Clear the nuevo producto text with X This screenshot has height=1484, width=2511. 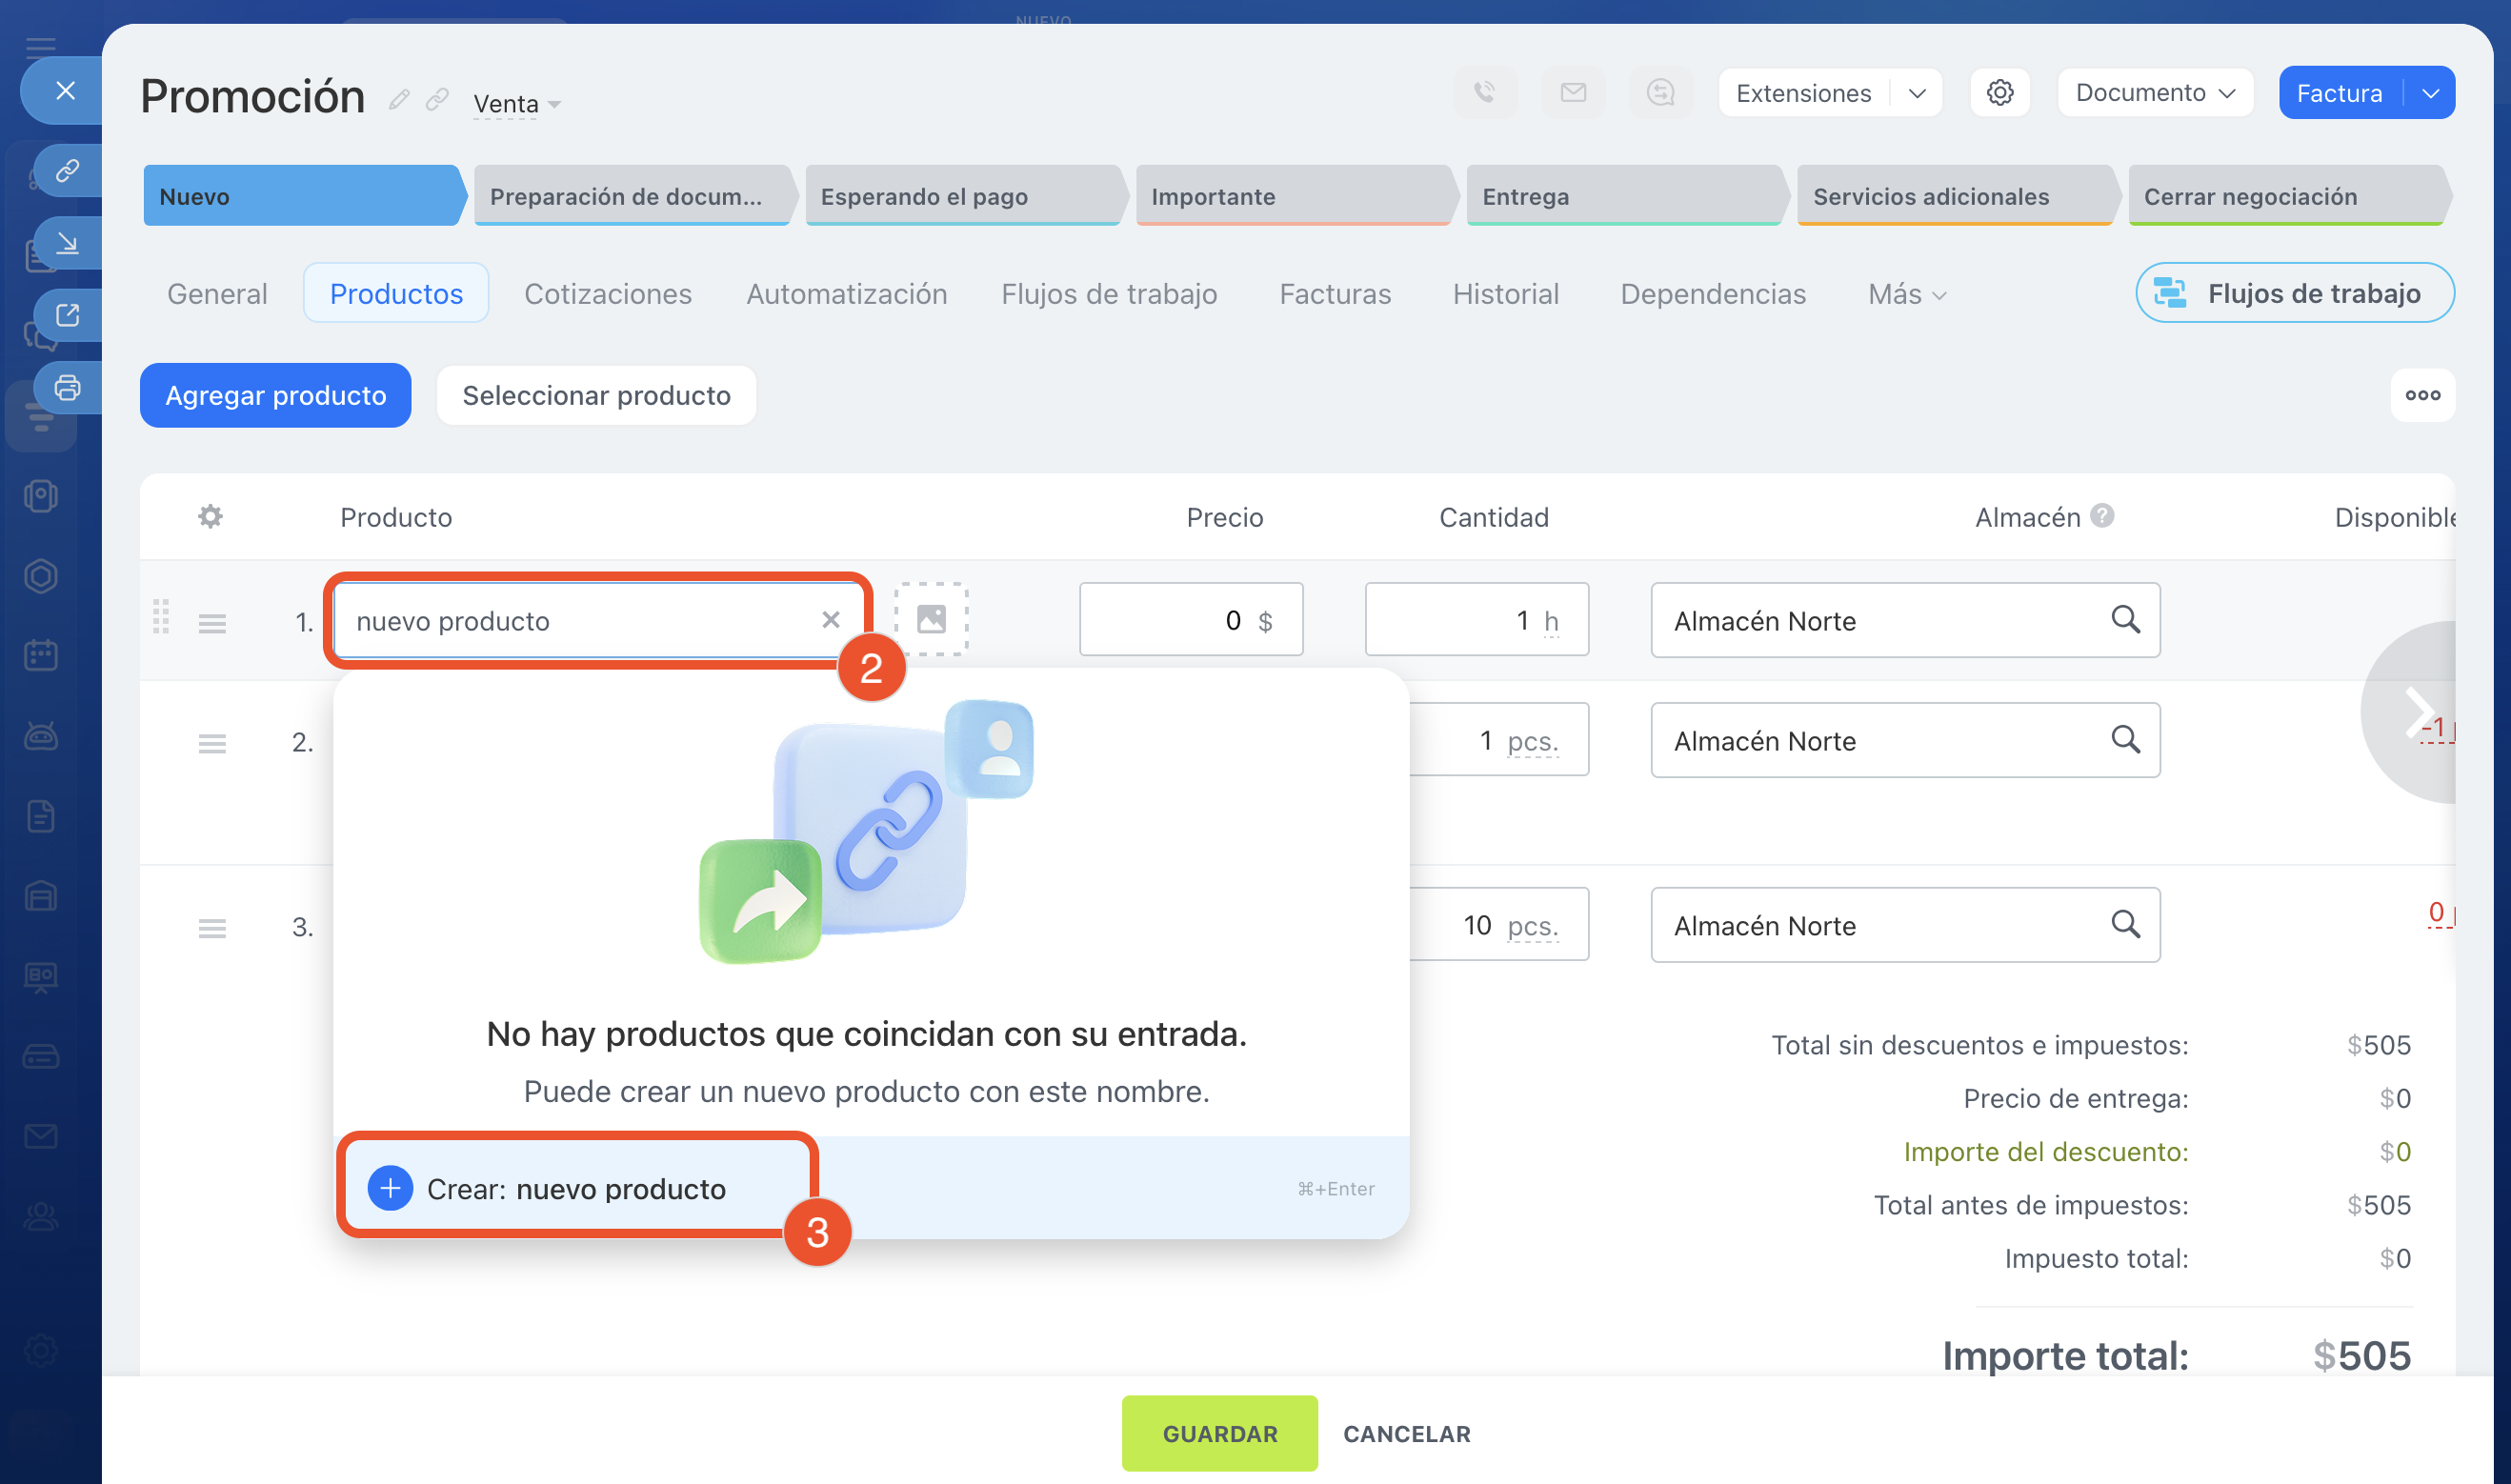click(830, 620)
